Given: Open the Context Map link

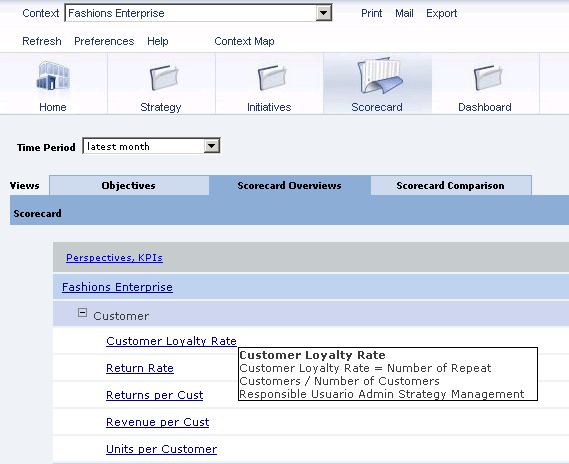Looking at the screenshot, I should click(x=244, y=41).
